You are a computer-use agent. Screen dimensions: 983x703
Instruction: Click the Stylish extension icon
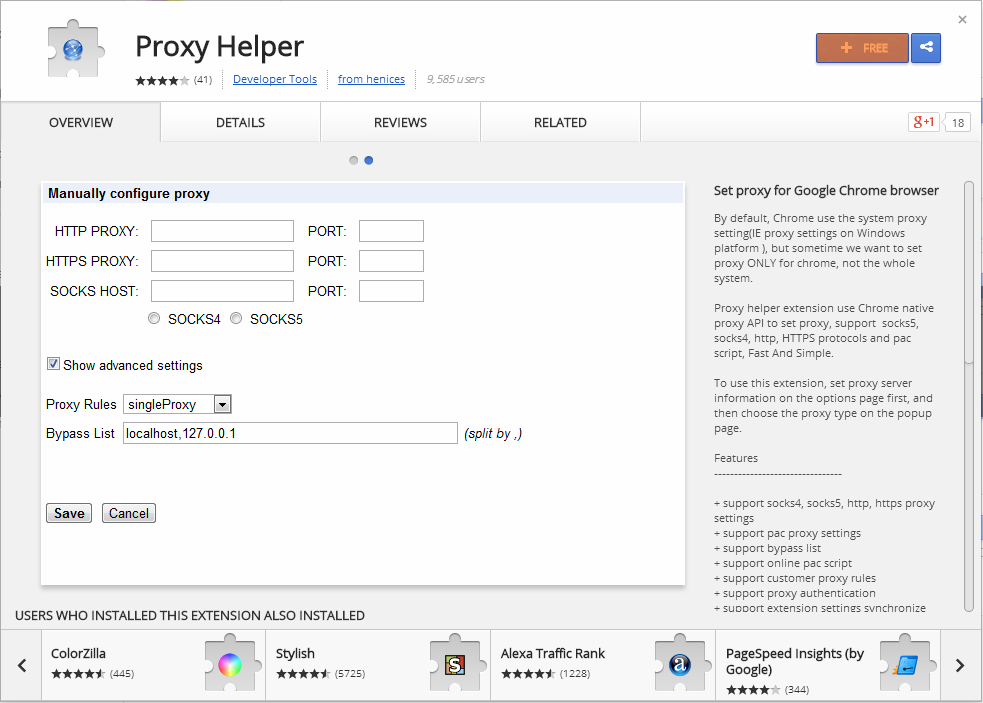[x=455, y=665]
